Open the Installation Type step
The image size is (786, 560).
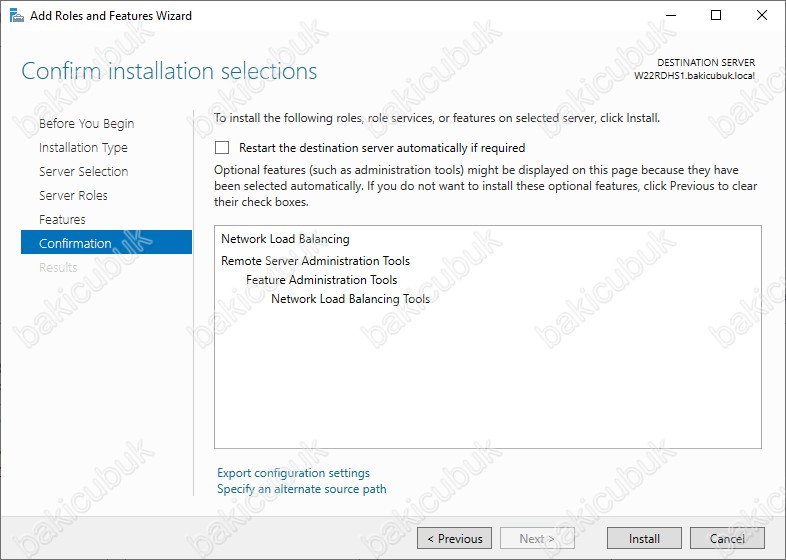pyautogui.click(x=83, y=148)
